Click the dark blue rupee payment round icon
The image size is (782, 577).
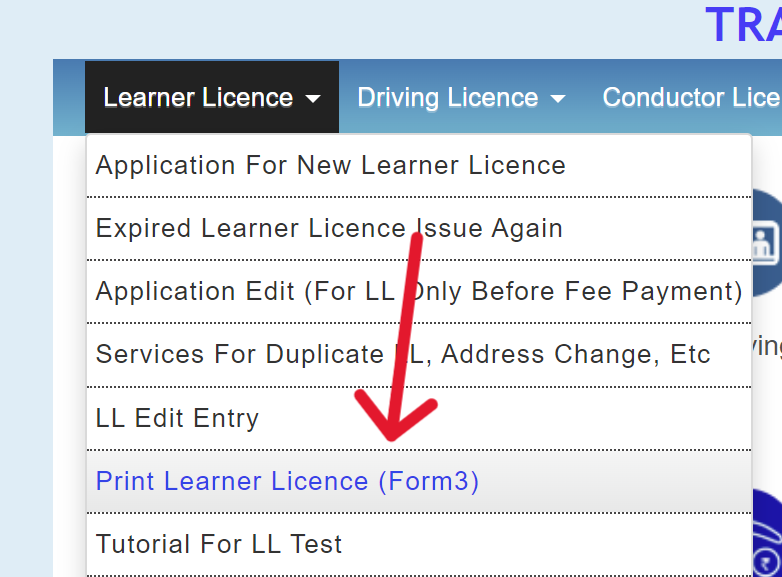[x=767, y=534]
